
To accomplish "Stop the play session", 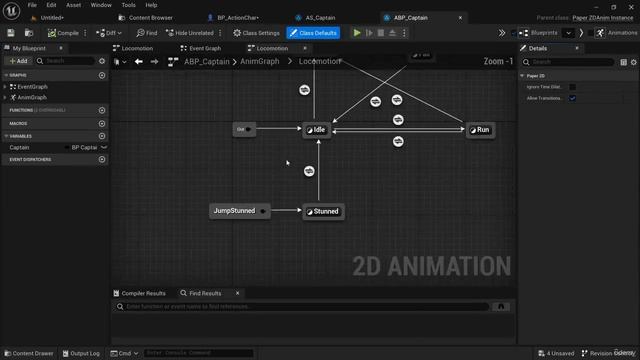I will (381, 33).
